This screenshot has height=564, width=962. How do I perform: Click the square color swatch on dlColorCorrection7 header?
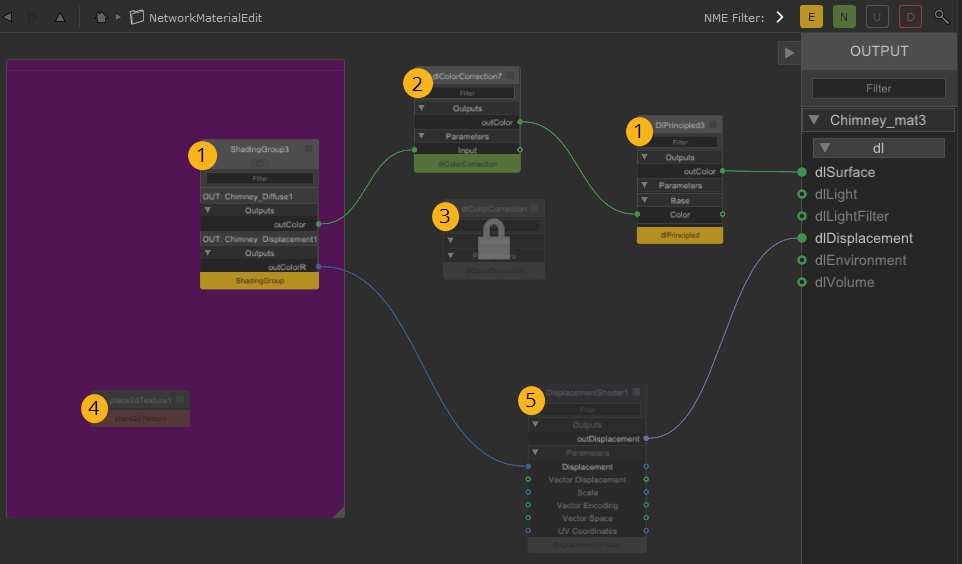point(510,76)
